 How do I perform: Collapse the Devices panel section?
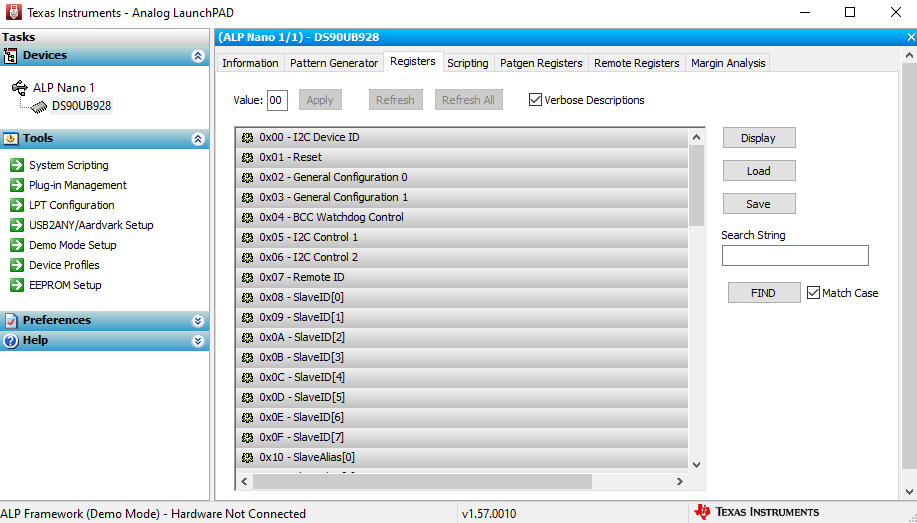pos(198,56)
